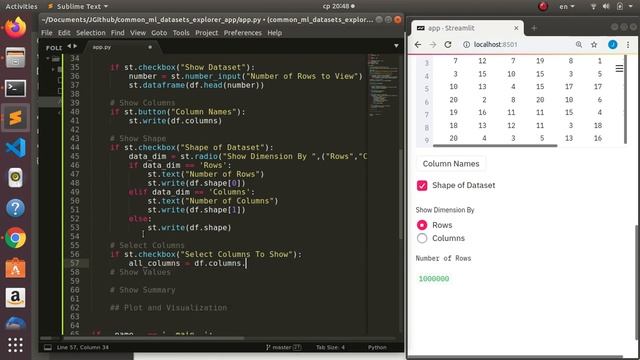The width and height of the screenshot is (640, 360).
Task: Open network indicator in top bar
Action: [593, 6]
